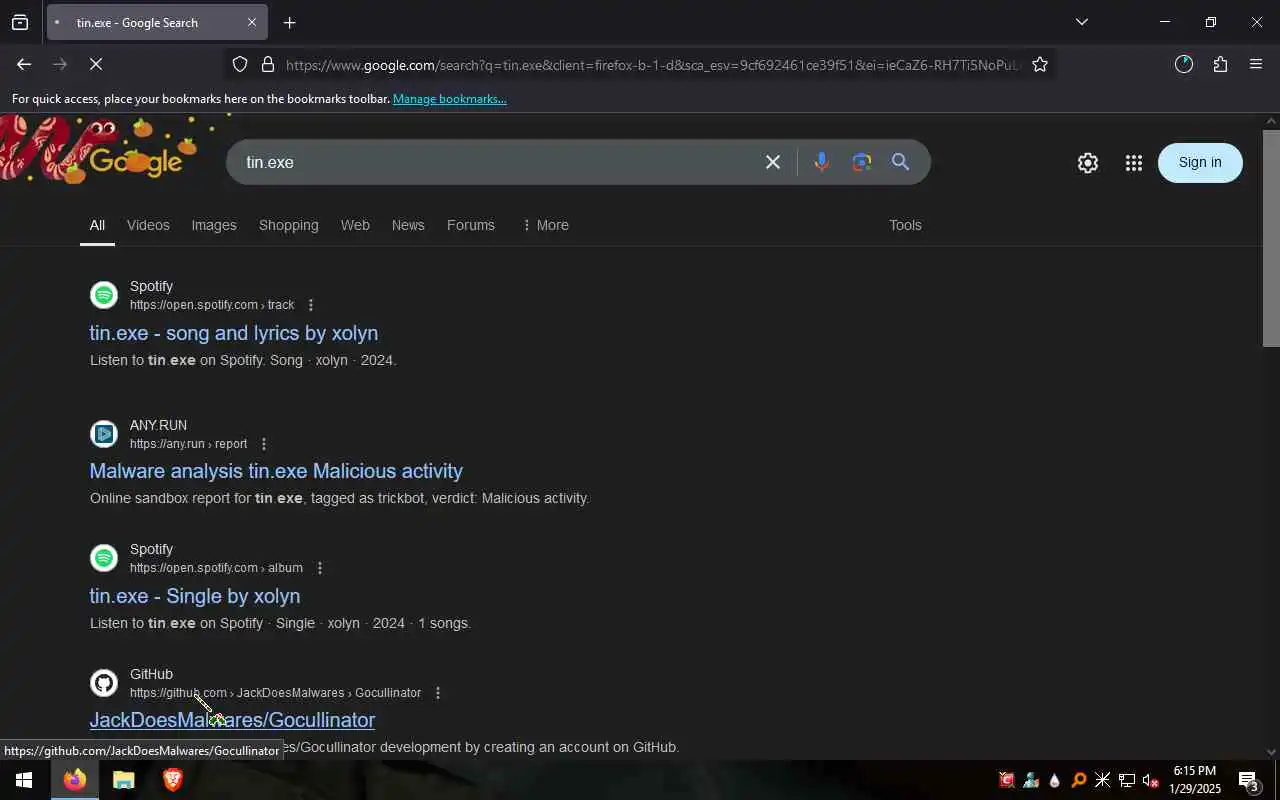Viewport: 1280px width, 800px height.
Task: Switch to Web results tab
Action: [355, 225]
